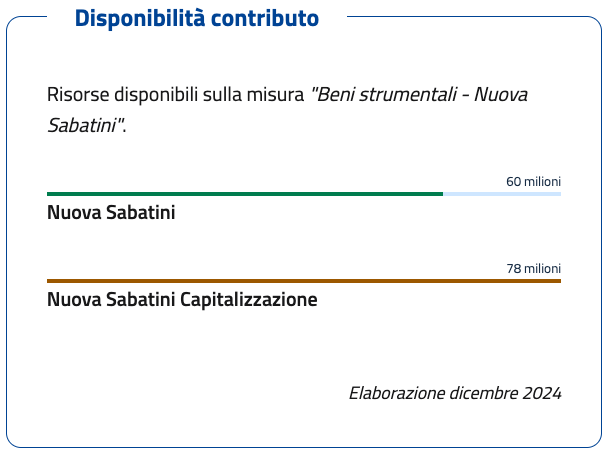Click the '60 milioni' value label

click(x=533, y=181)
